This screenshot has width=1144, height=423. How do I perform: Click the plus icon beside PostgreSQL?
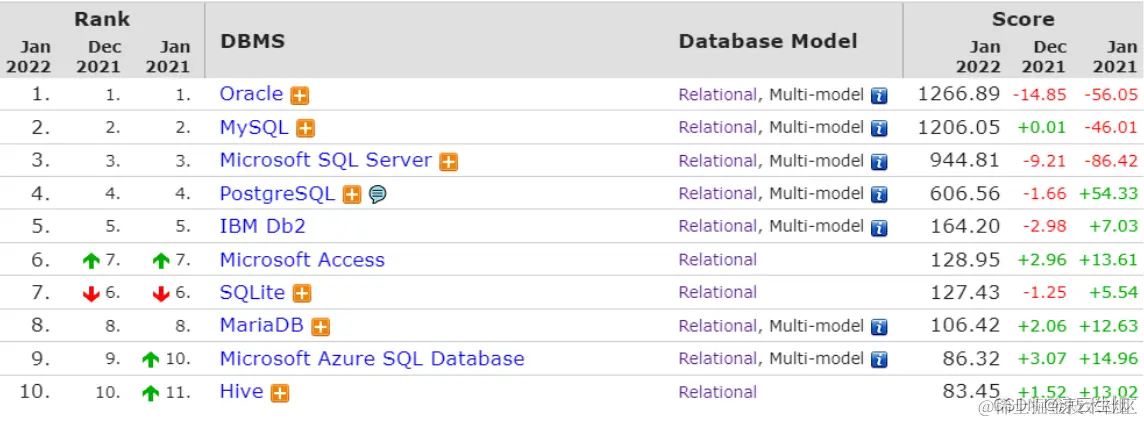point(352,195)
